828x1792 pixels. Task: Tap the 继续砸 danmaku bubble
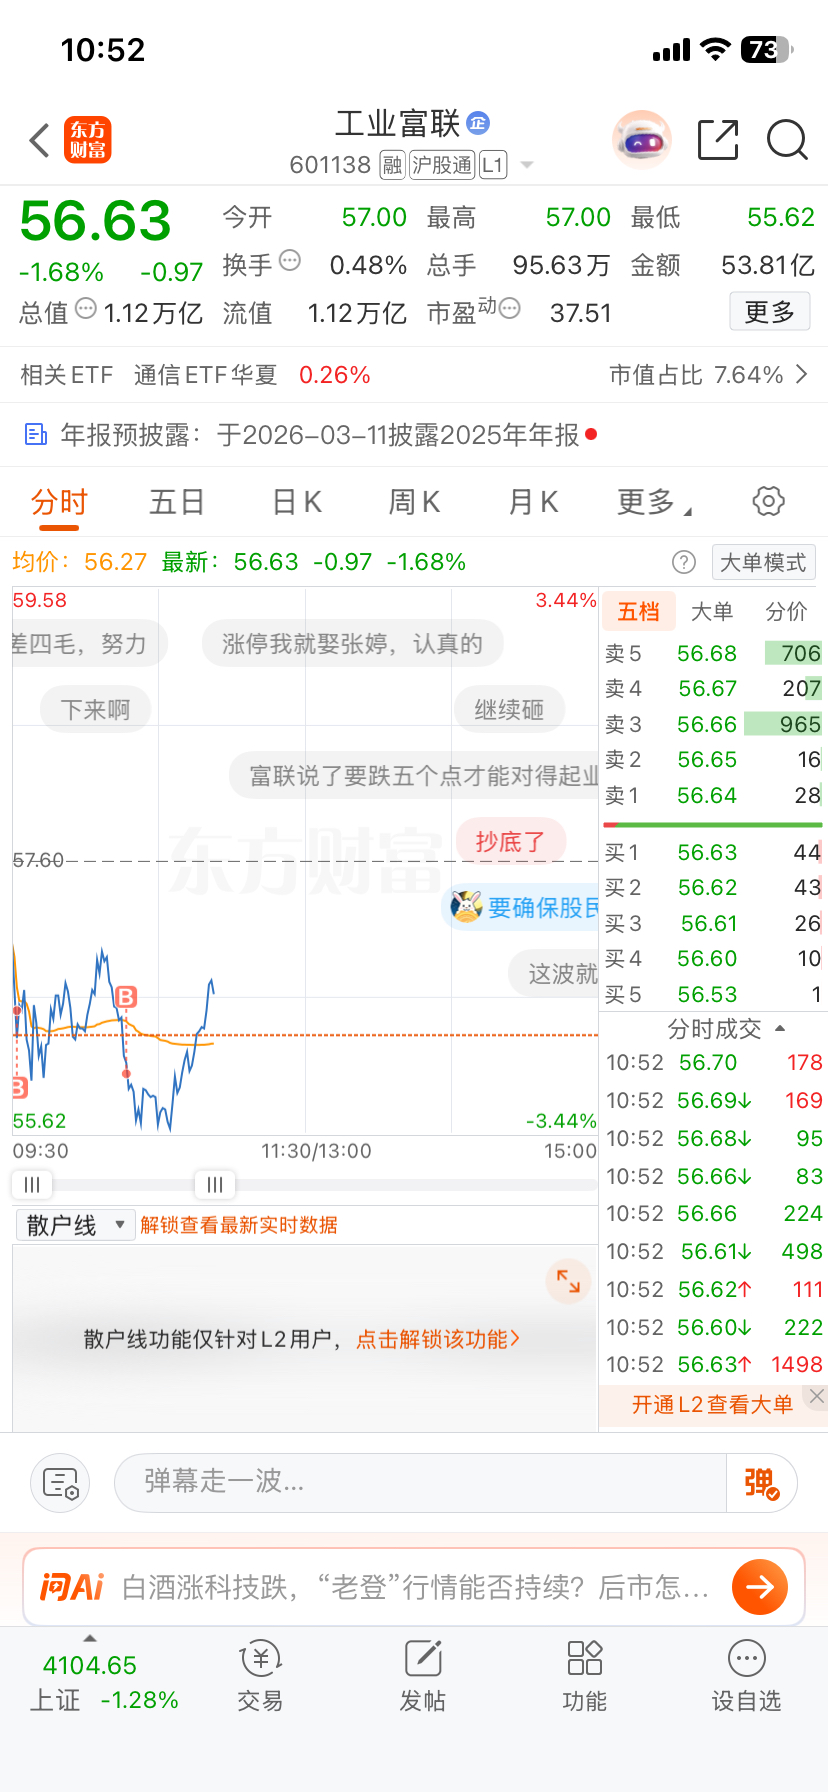[x=509, y=709]
